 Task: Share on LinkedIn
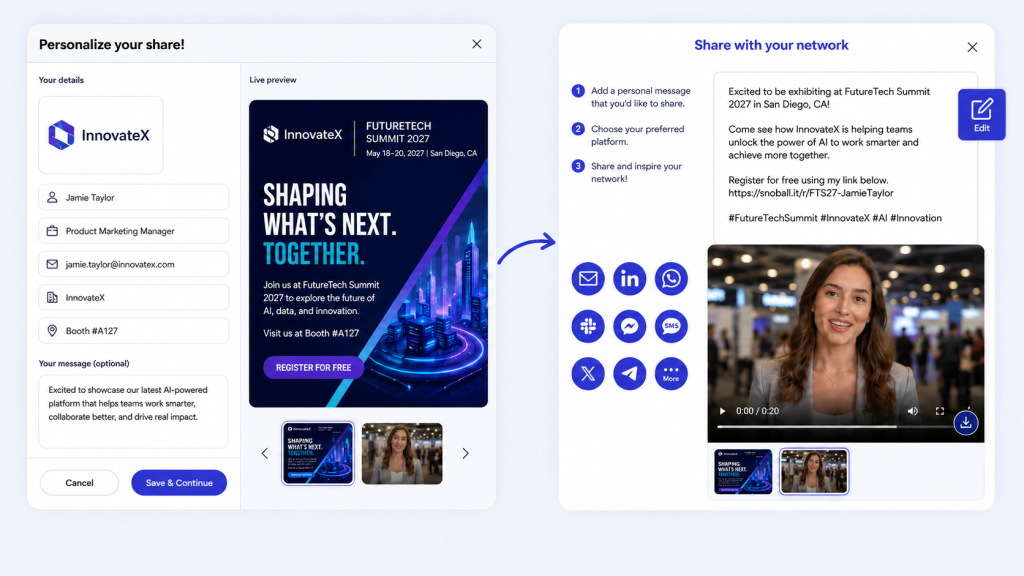(630, 279)
